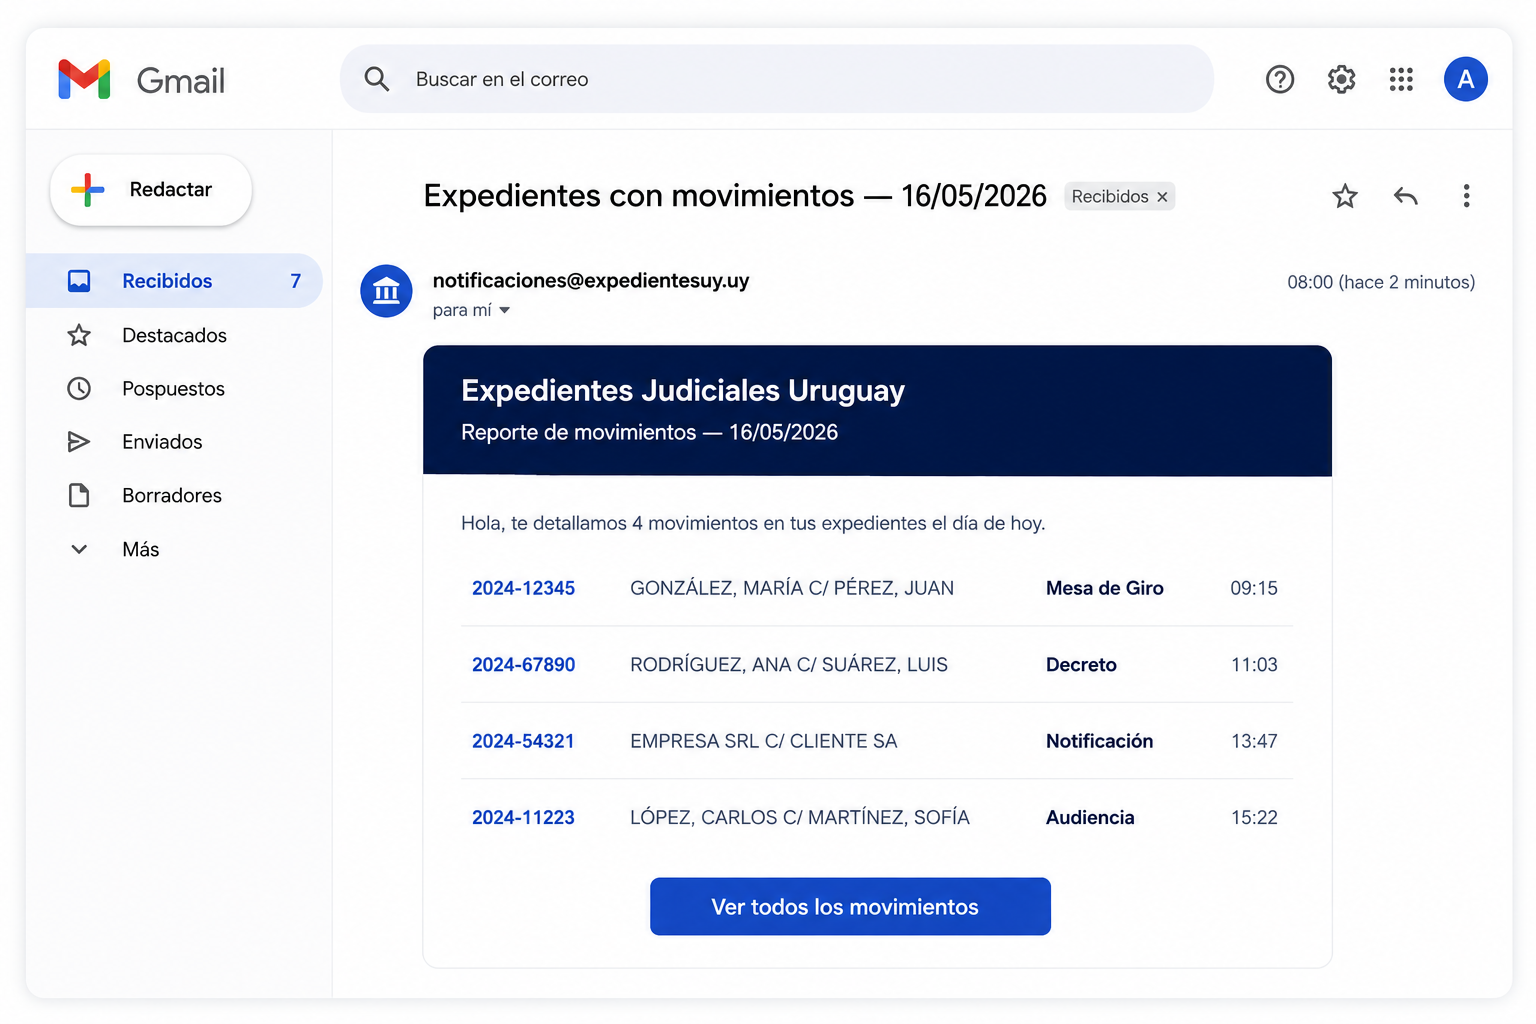This screenshot has height=1024, width=1536.
Task: Click 'GONZÁLEZ, MARÍA C/ PÉREZ, JUAN' text
Action: coord(792,588)
